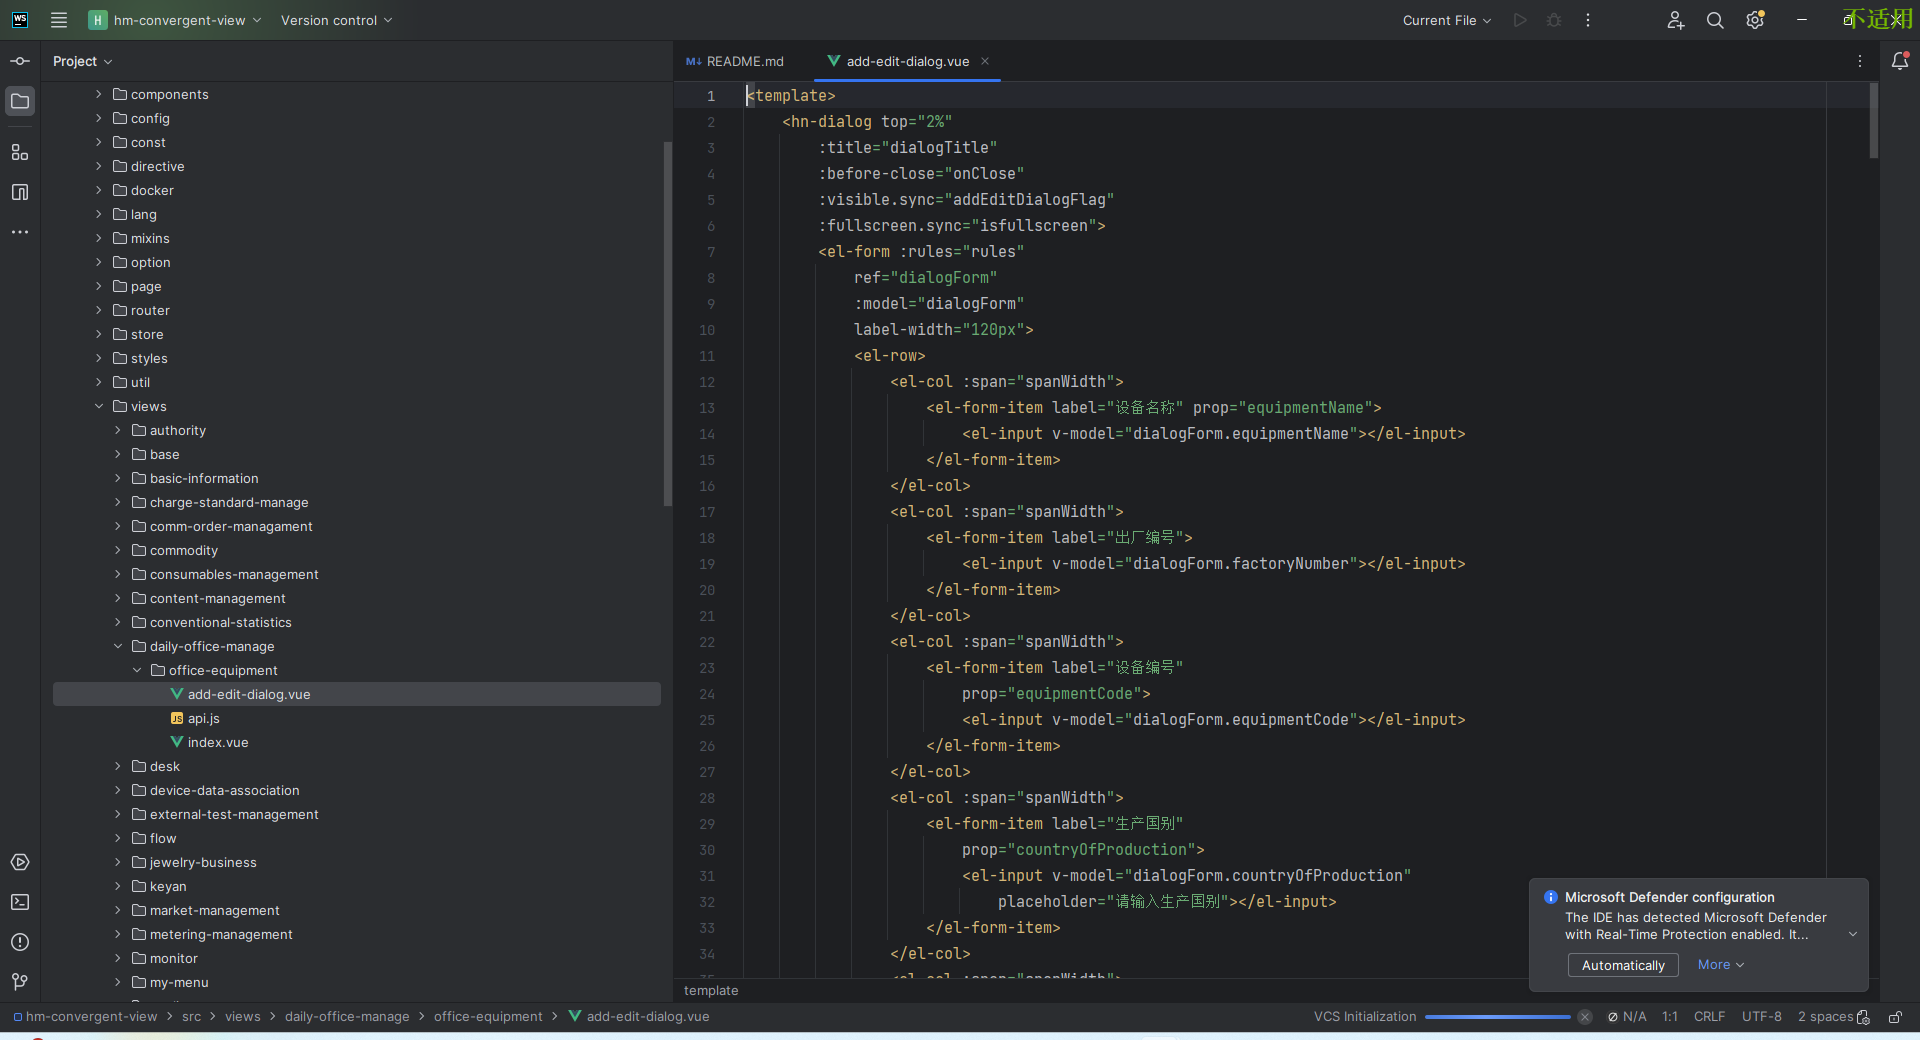1920x1040 pixels.
Task: Toggle Project tool window folder icon
Action: coord(20,101)
